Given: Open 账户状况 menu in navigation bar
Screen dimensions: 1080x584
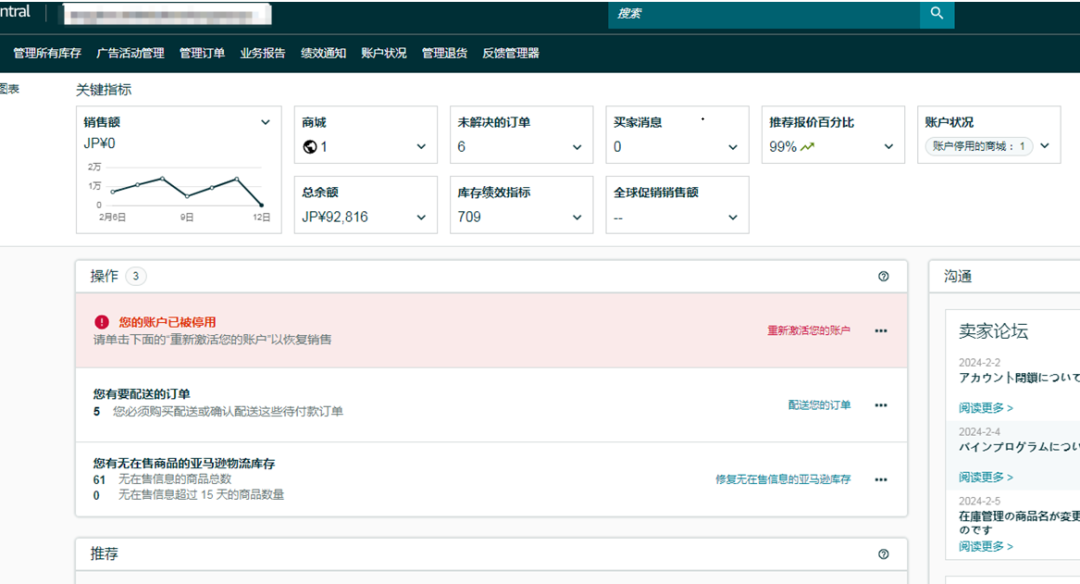Looking at the screenshot, I should tap(384, 53).
